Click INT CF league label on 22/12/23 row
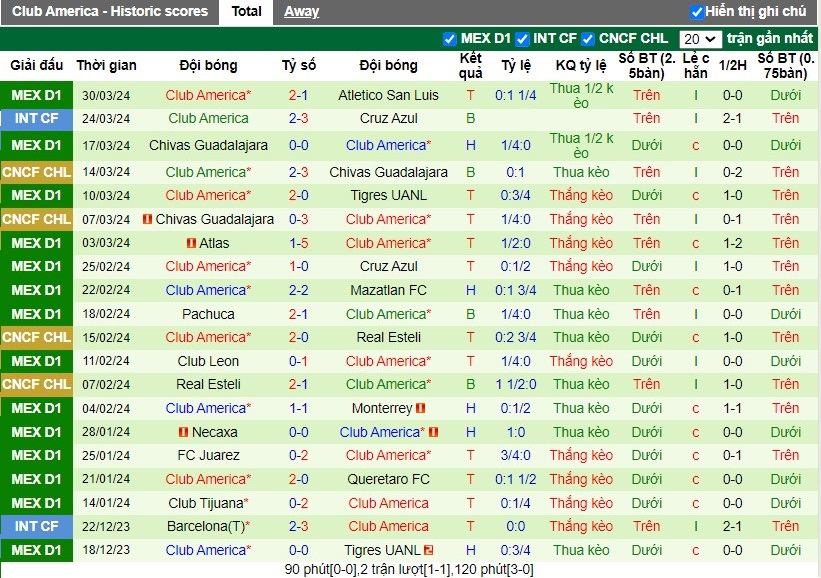Image resolution: width=821 pixels, height=578 pixels. [37, 526]
